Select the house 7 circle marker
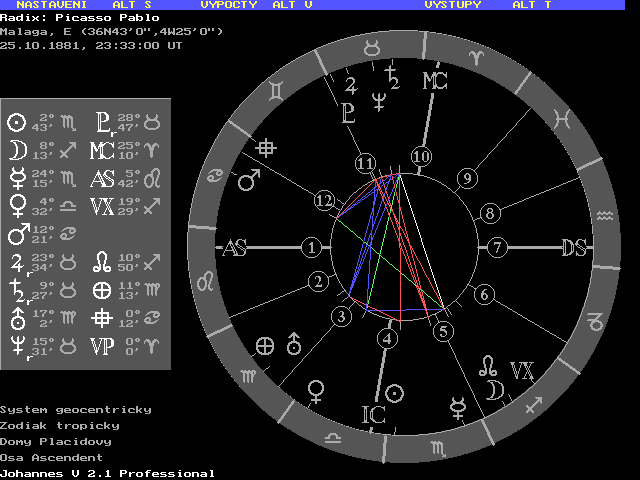Viewport: 640px width, 480px height. click(x=497, y=247)
